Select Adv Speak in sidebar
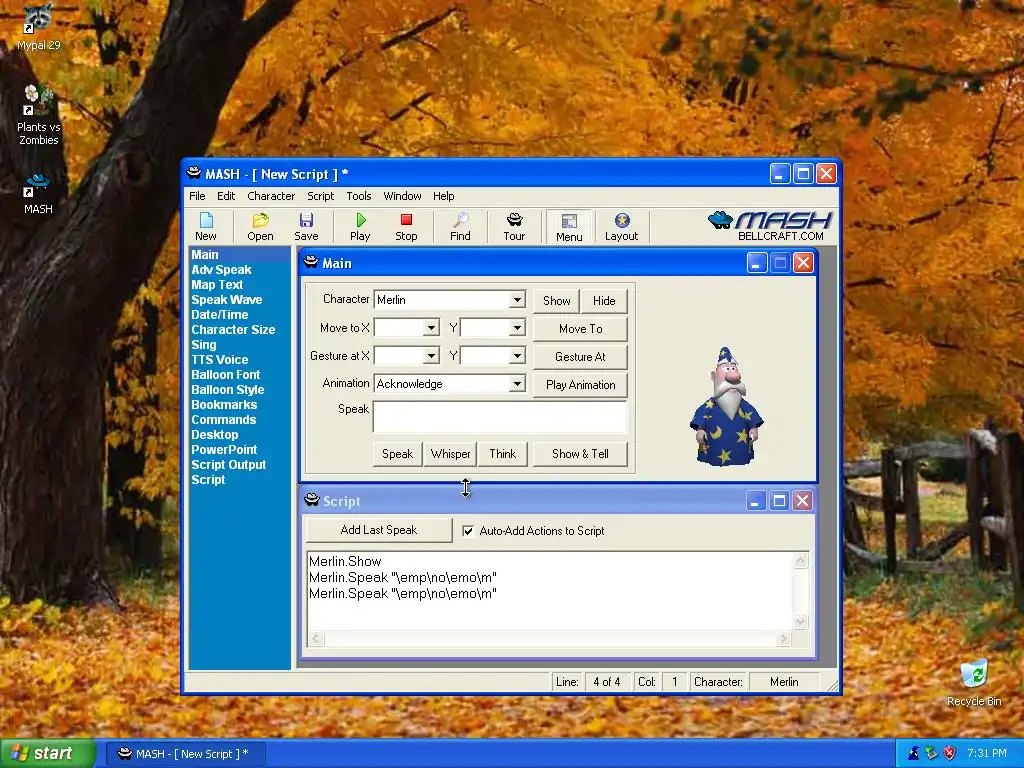Viewport: 1024px width, 768px height. (221, 270)
